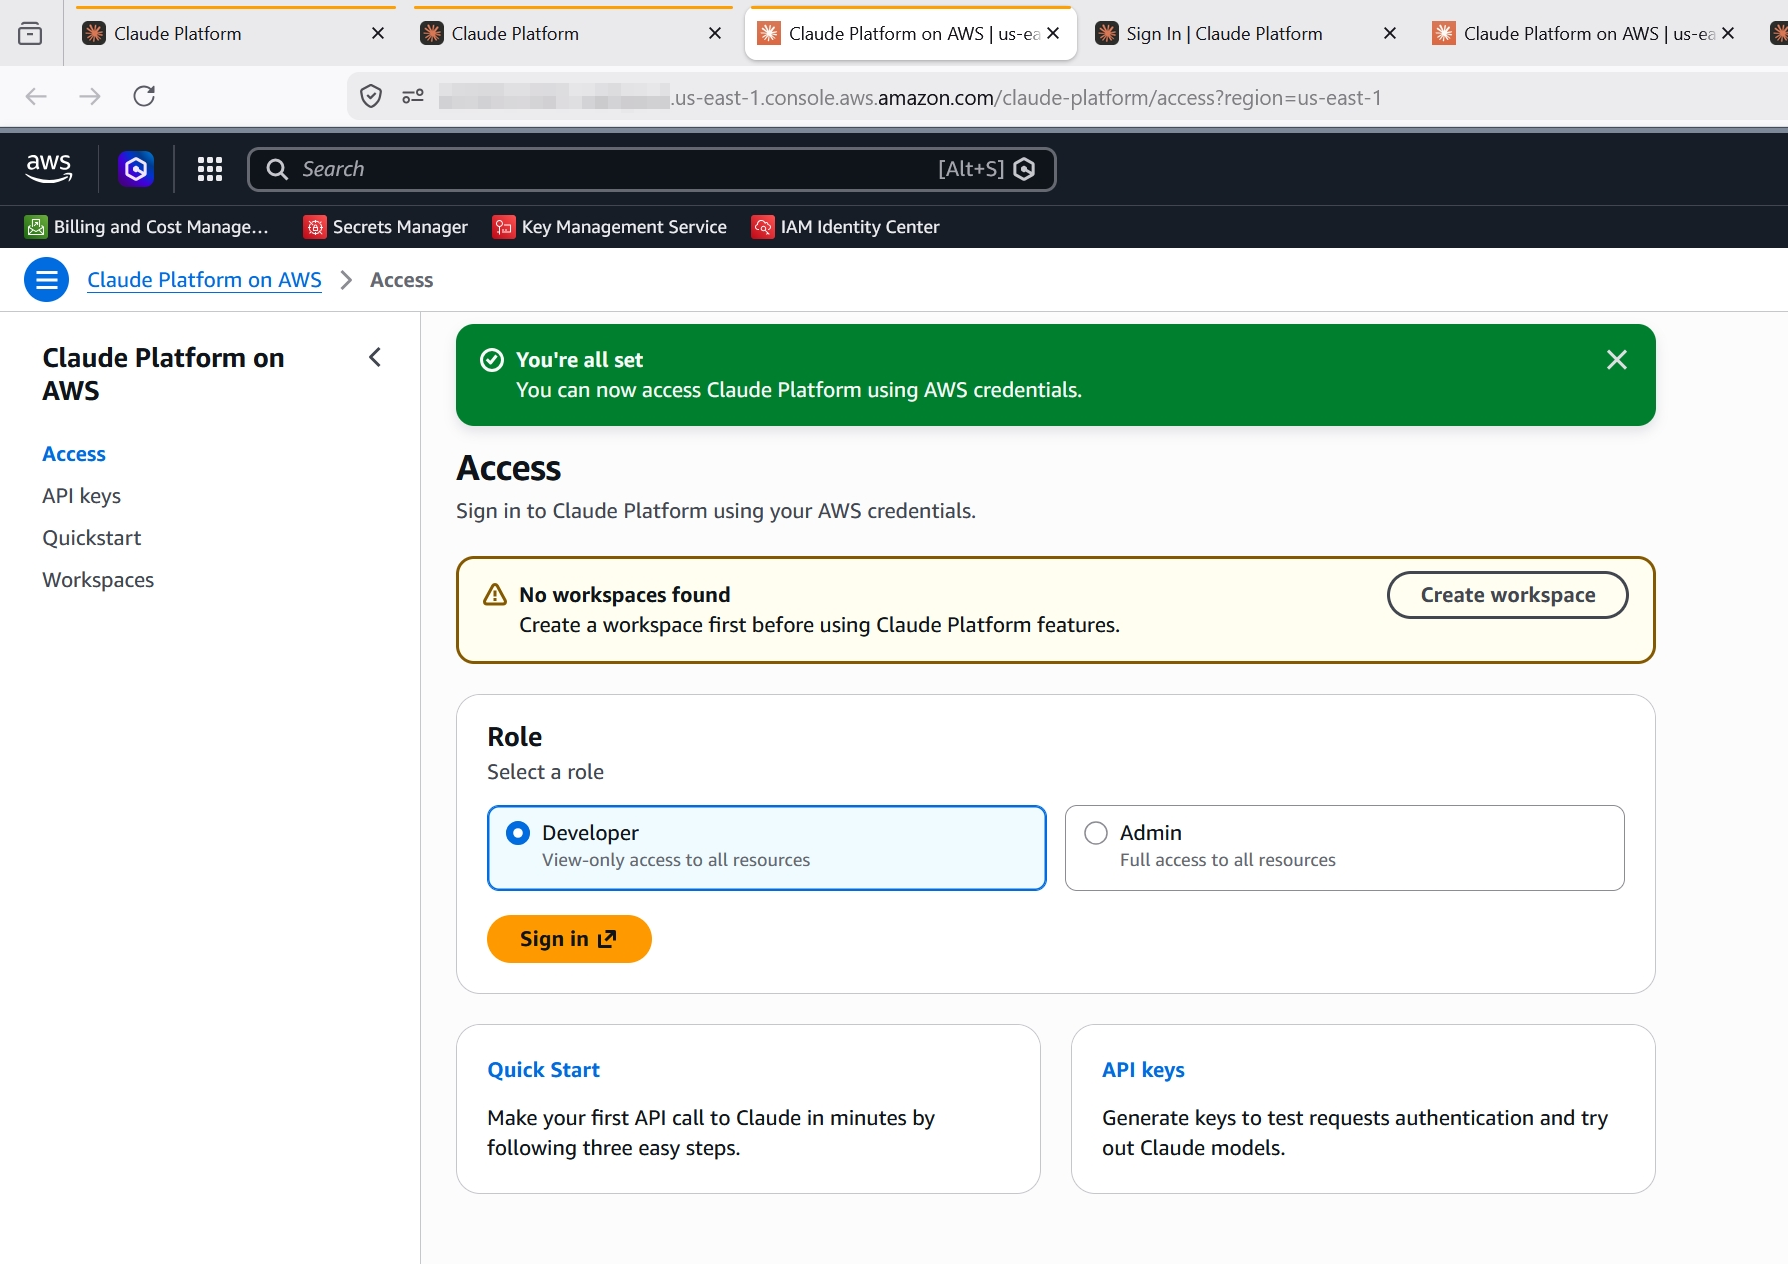
Task: Click the magnifier icon in AWS search
Action: point(277,169)
